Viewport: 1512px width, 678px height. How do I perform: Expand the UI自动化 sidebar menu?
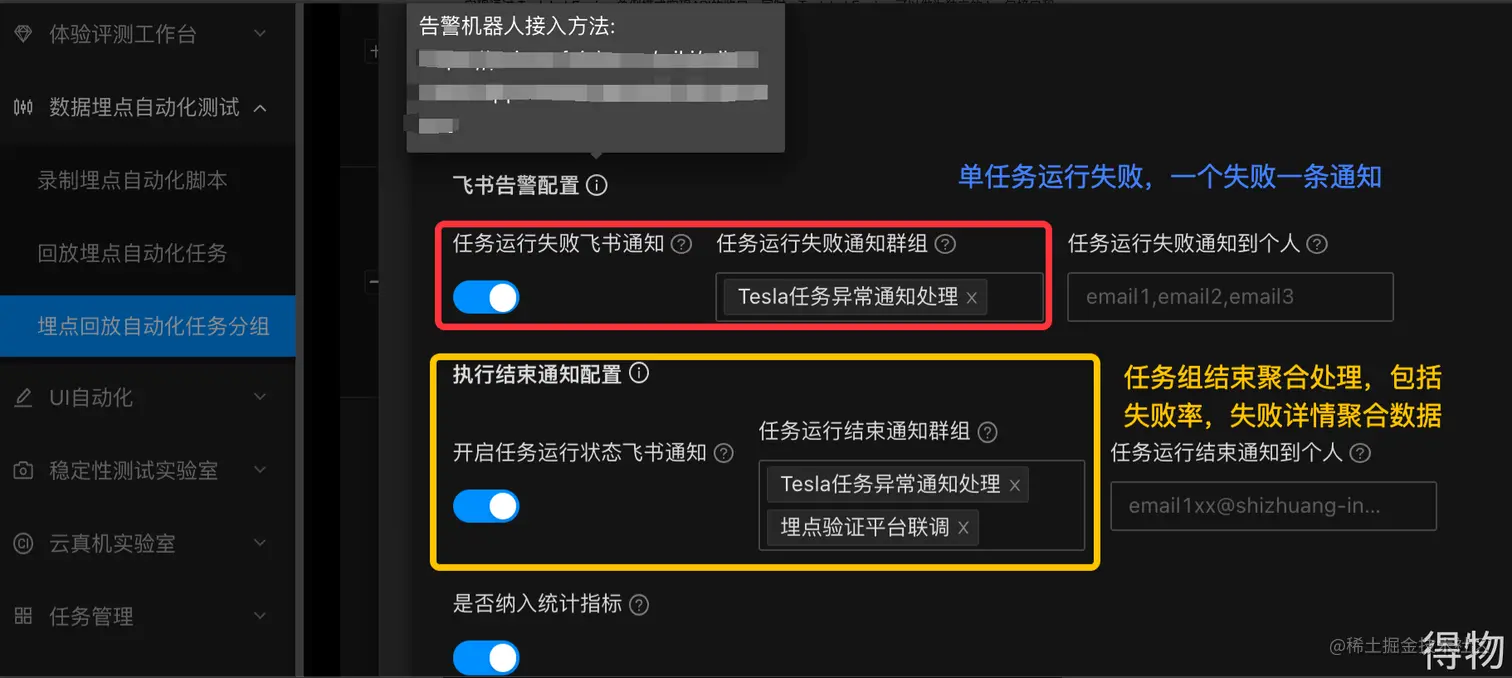pyautogui.click(x=148, y=397)
